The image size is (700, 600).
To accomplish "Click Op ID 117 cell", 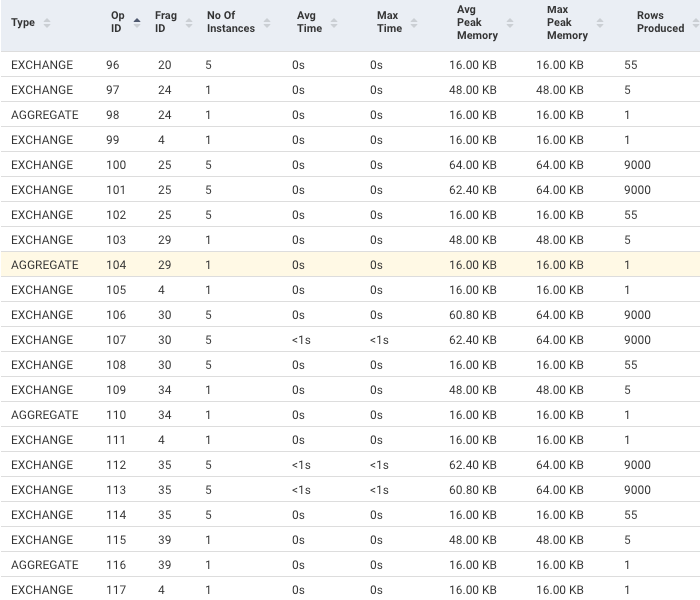I will point(116,590).
